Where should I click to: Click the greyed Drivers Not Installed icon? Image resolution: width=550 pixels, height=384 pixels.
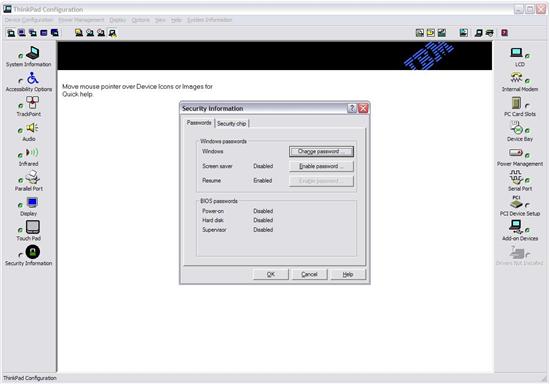[x=517, y=252]
